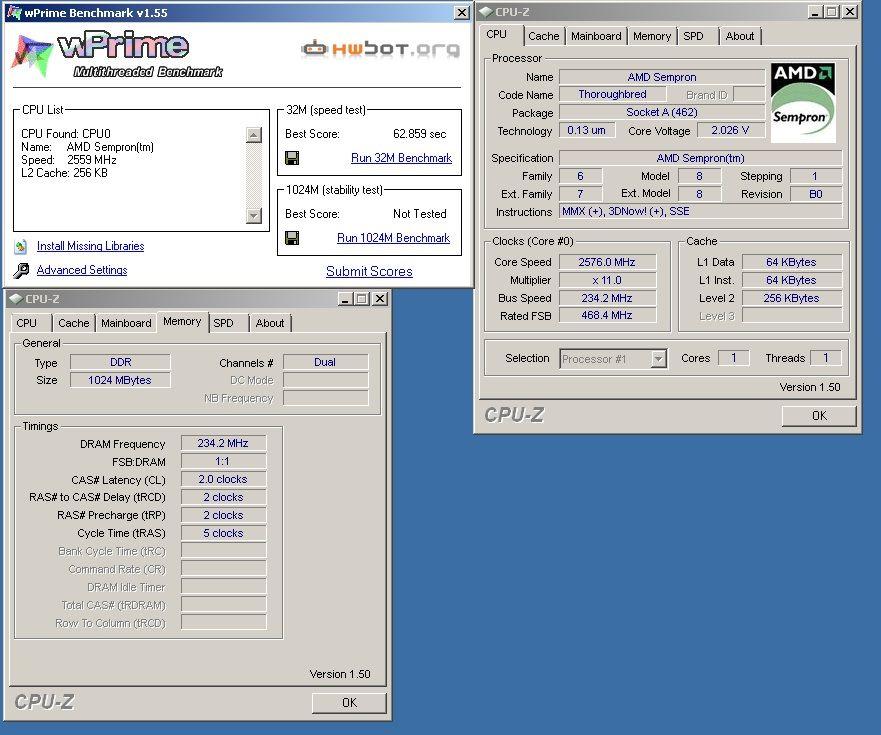Switch to About tab in right CPU-Z window

739,36
